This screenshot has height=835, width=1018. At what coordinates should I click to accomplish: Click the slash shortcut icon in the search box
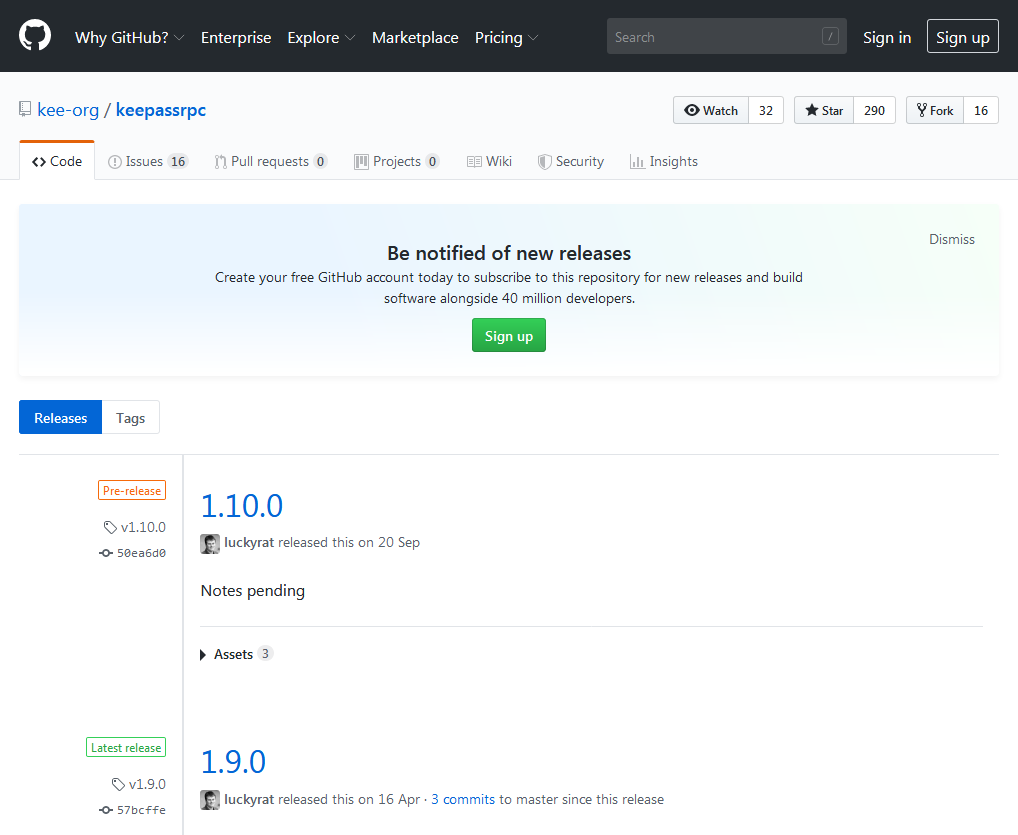(x=830, y=36)
